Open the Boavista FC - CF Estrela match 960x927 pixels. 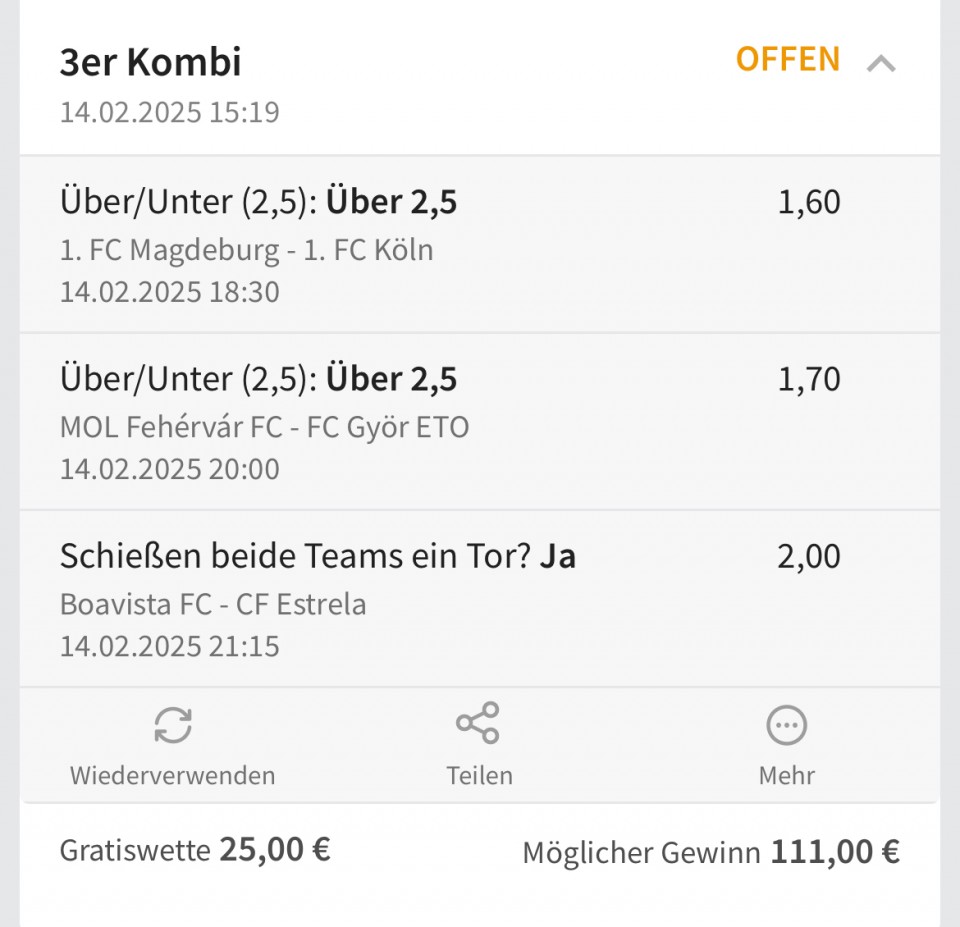click(213, 604)
